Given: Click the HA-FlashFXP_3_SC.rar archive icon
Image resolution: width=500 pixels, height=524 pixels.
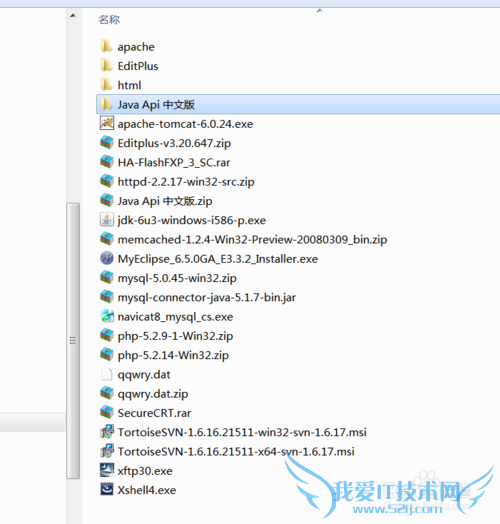Looking at the screenshot, I should click(x=107, y=162).
